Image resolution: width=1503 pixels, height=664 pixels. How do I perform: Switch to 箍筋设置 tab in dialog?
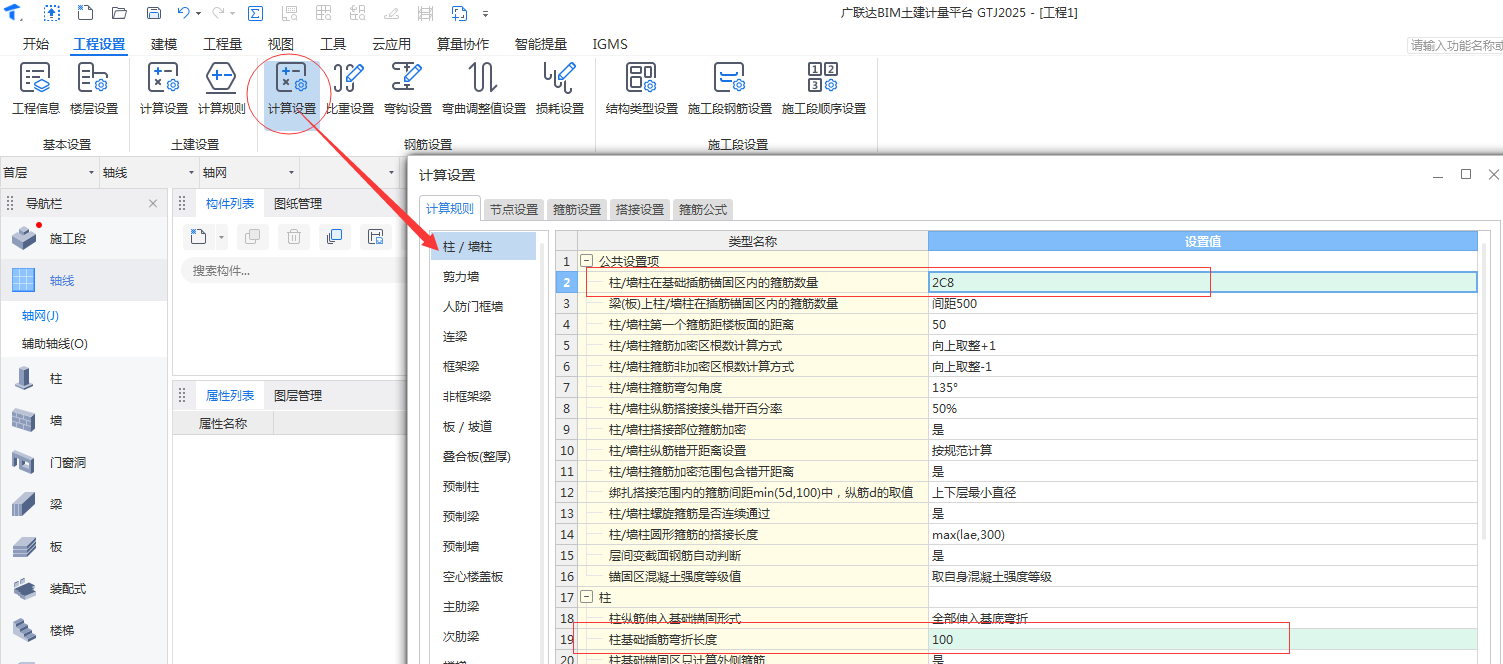577,210
